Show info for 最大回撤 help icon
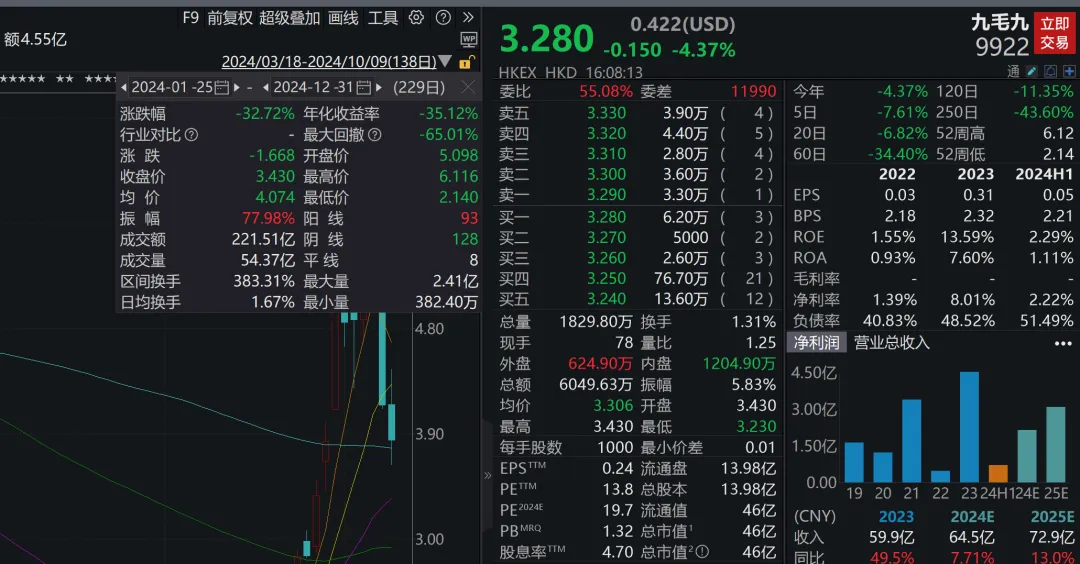1080x564 pixels. coord(375,135)
